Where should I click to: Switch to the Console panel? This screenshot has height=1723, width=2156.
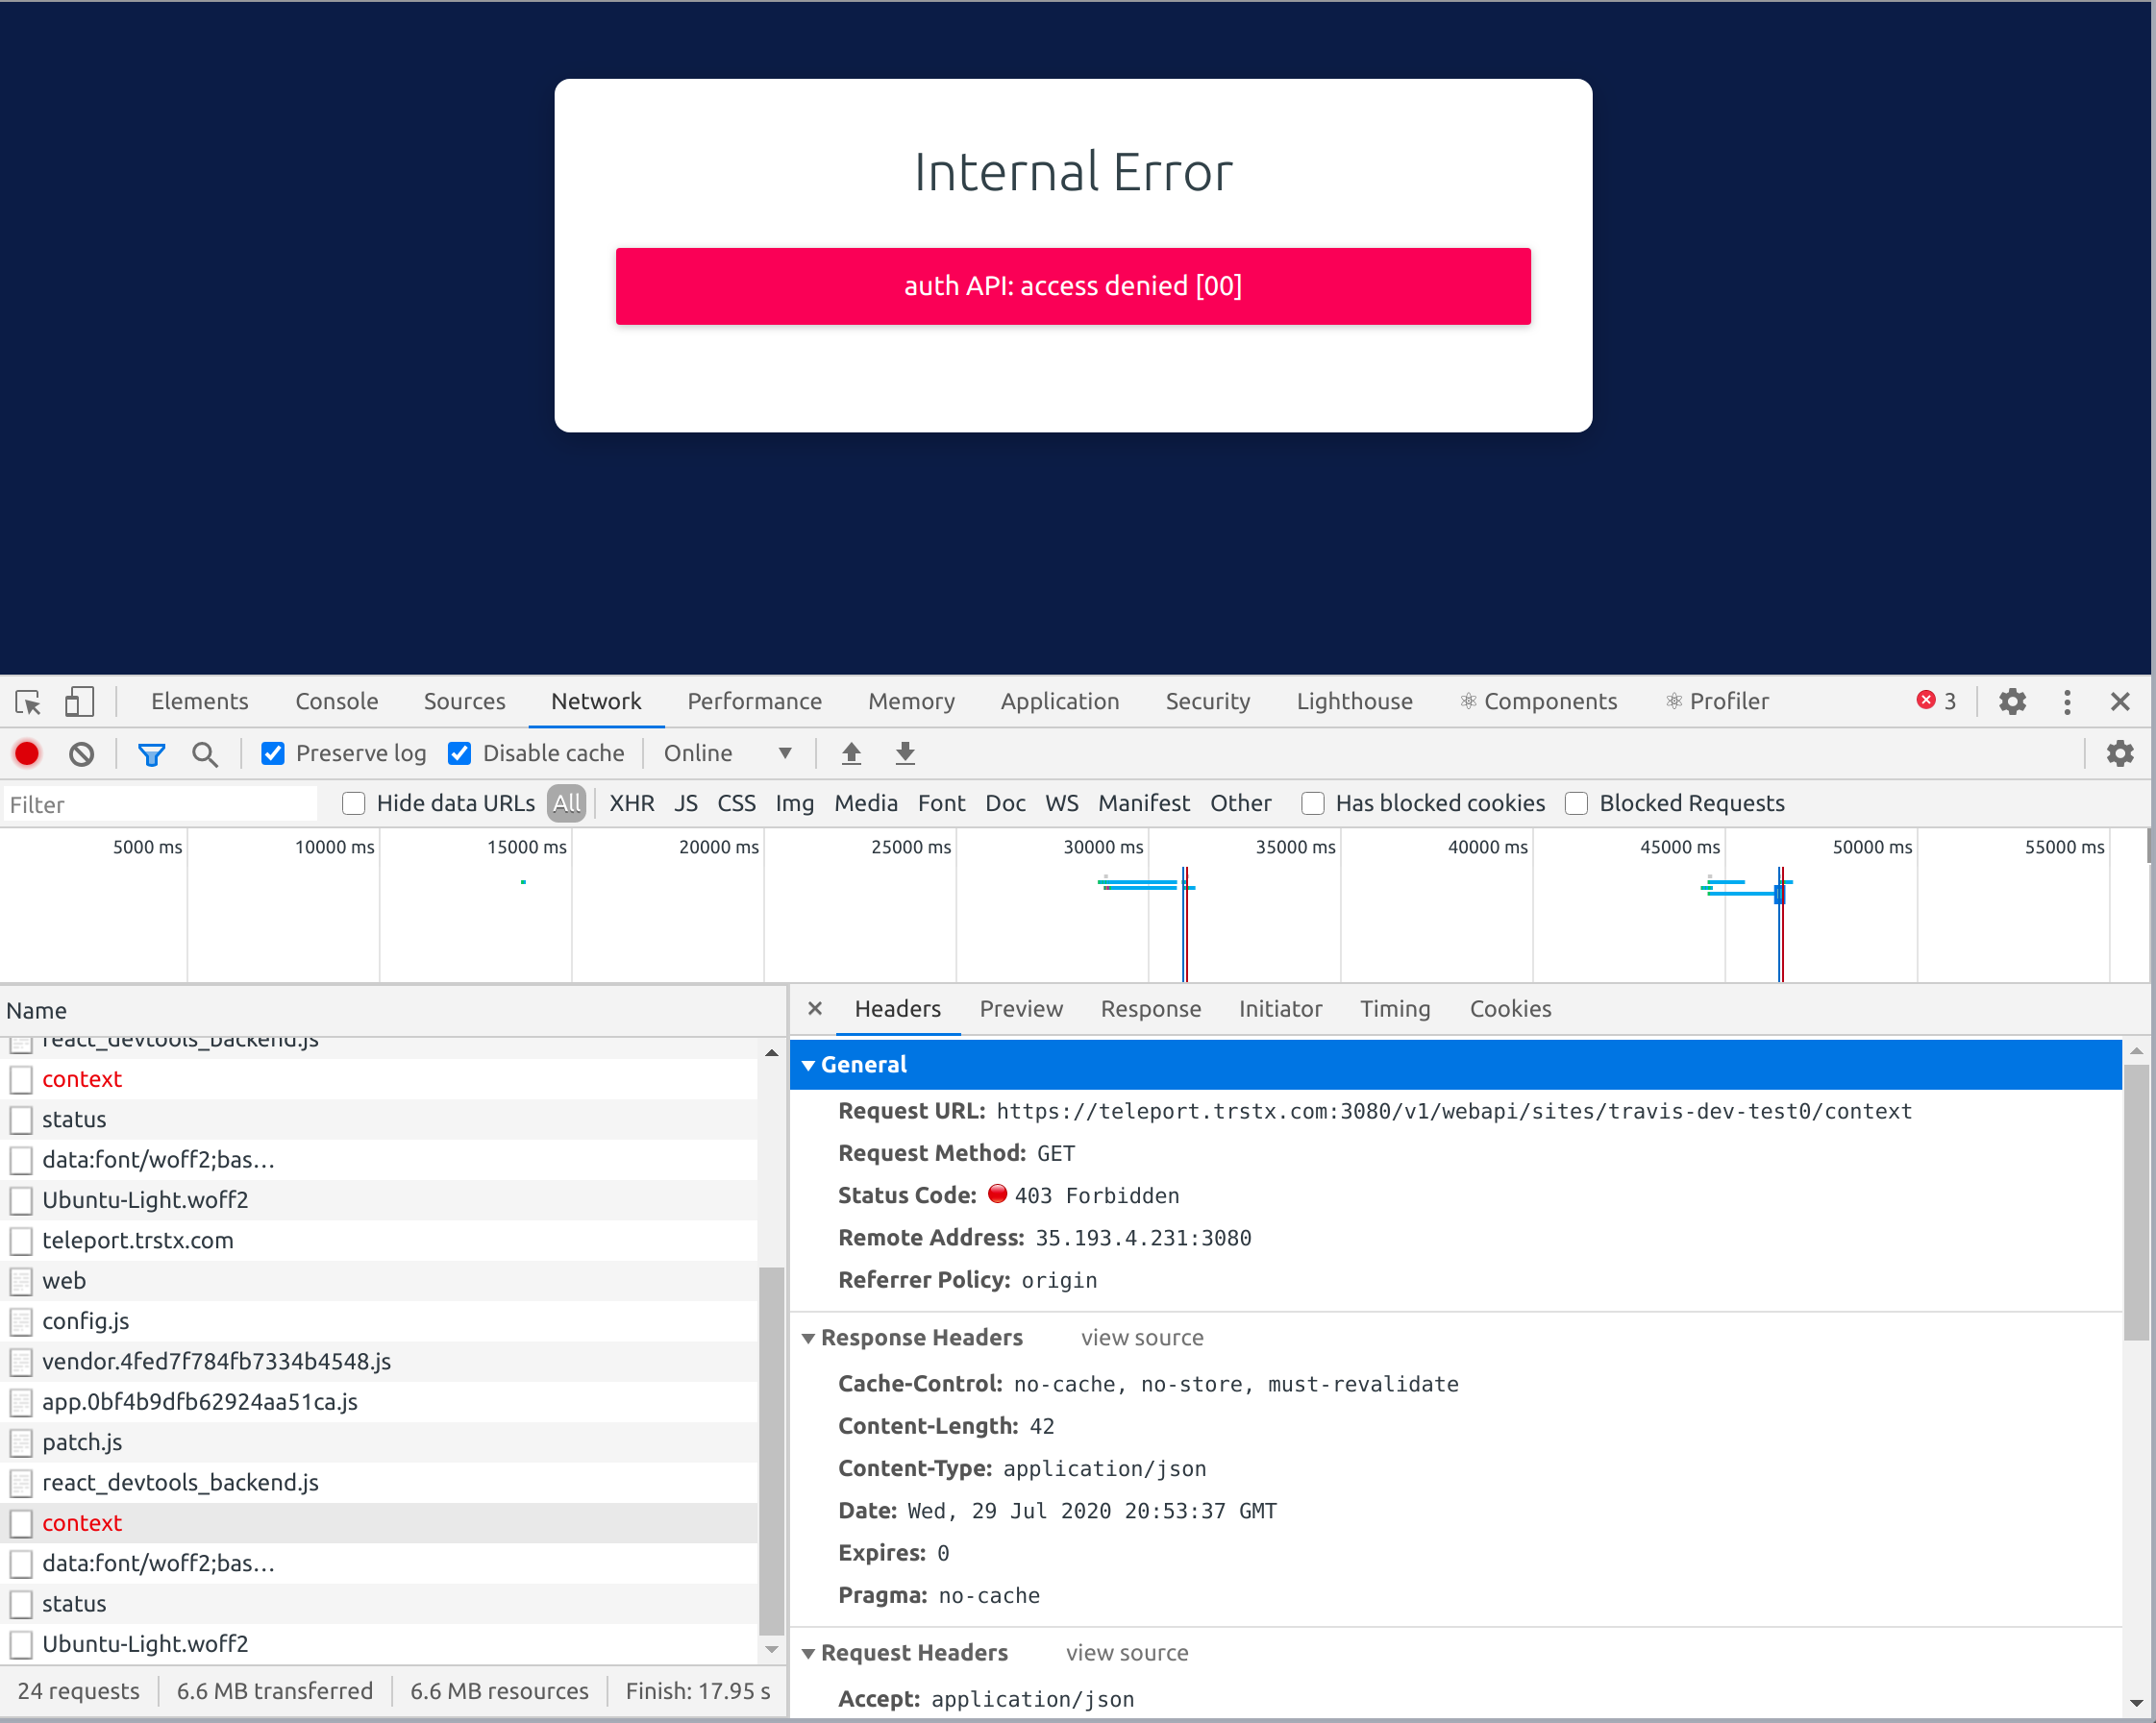(x=336, y=701)
